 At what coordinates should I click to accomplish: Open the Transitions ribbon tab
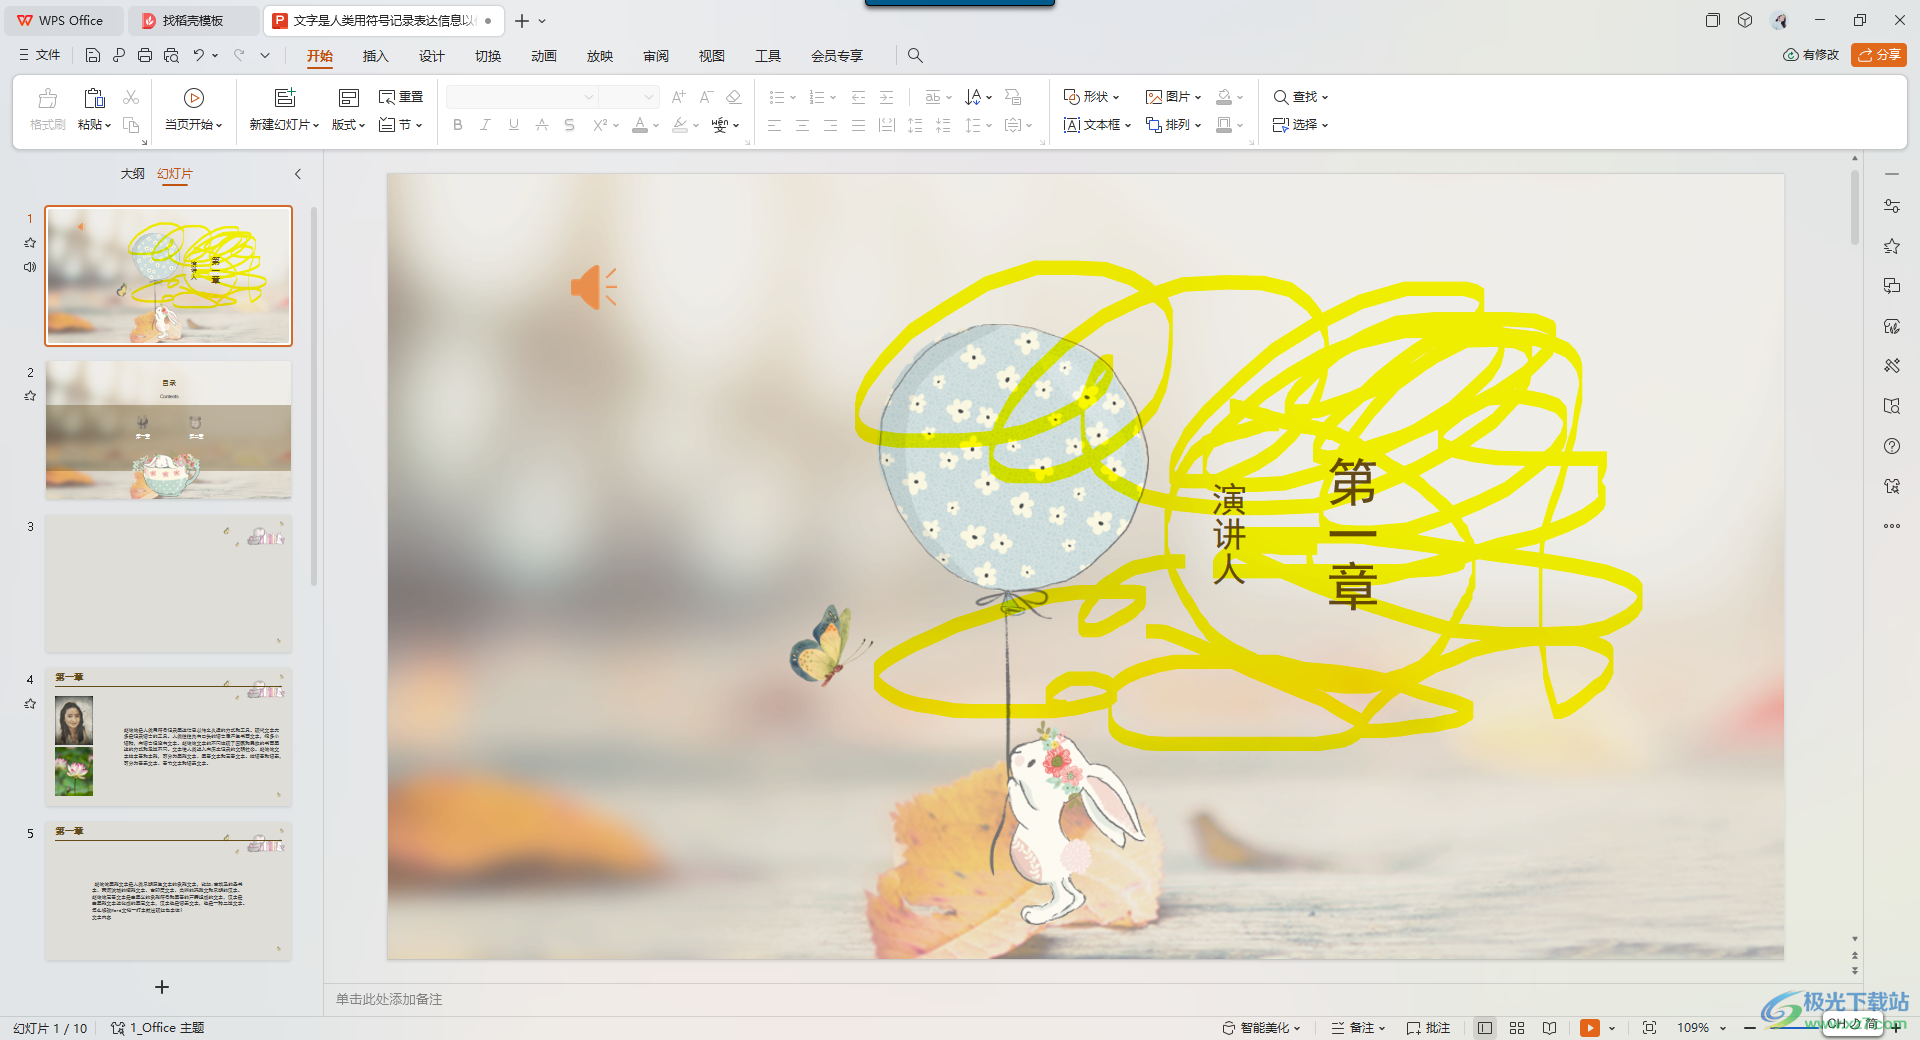pos(488,56)
